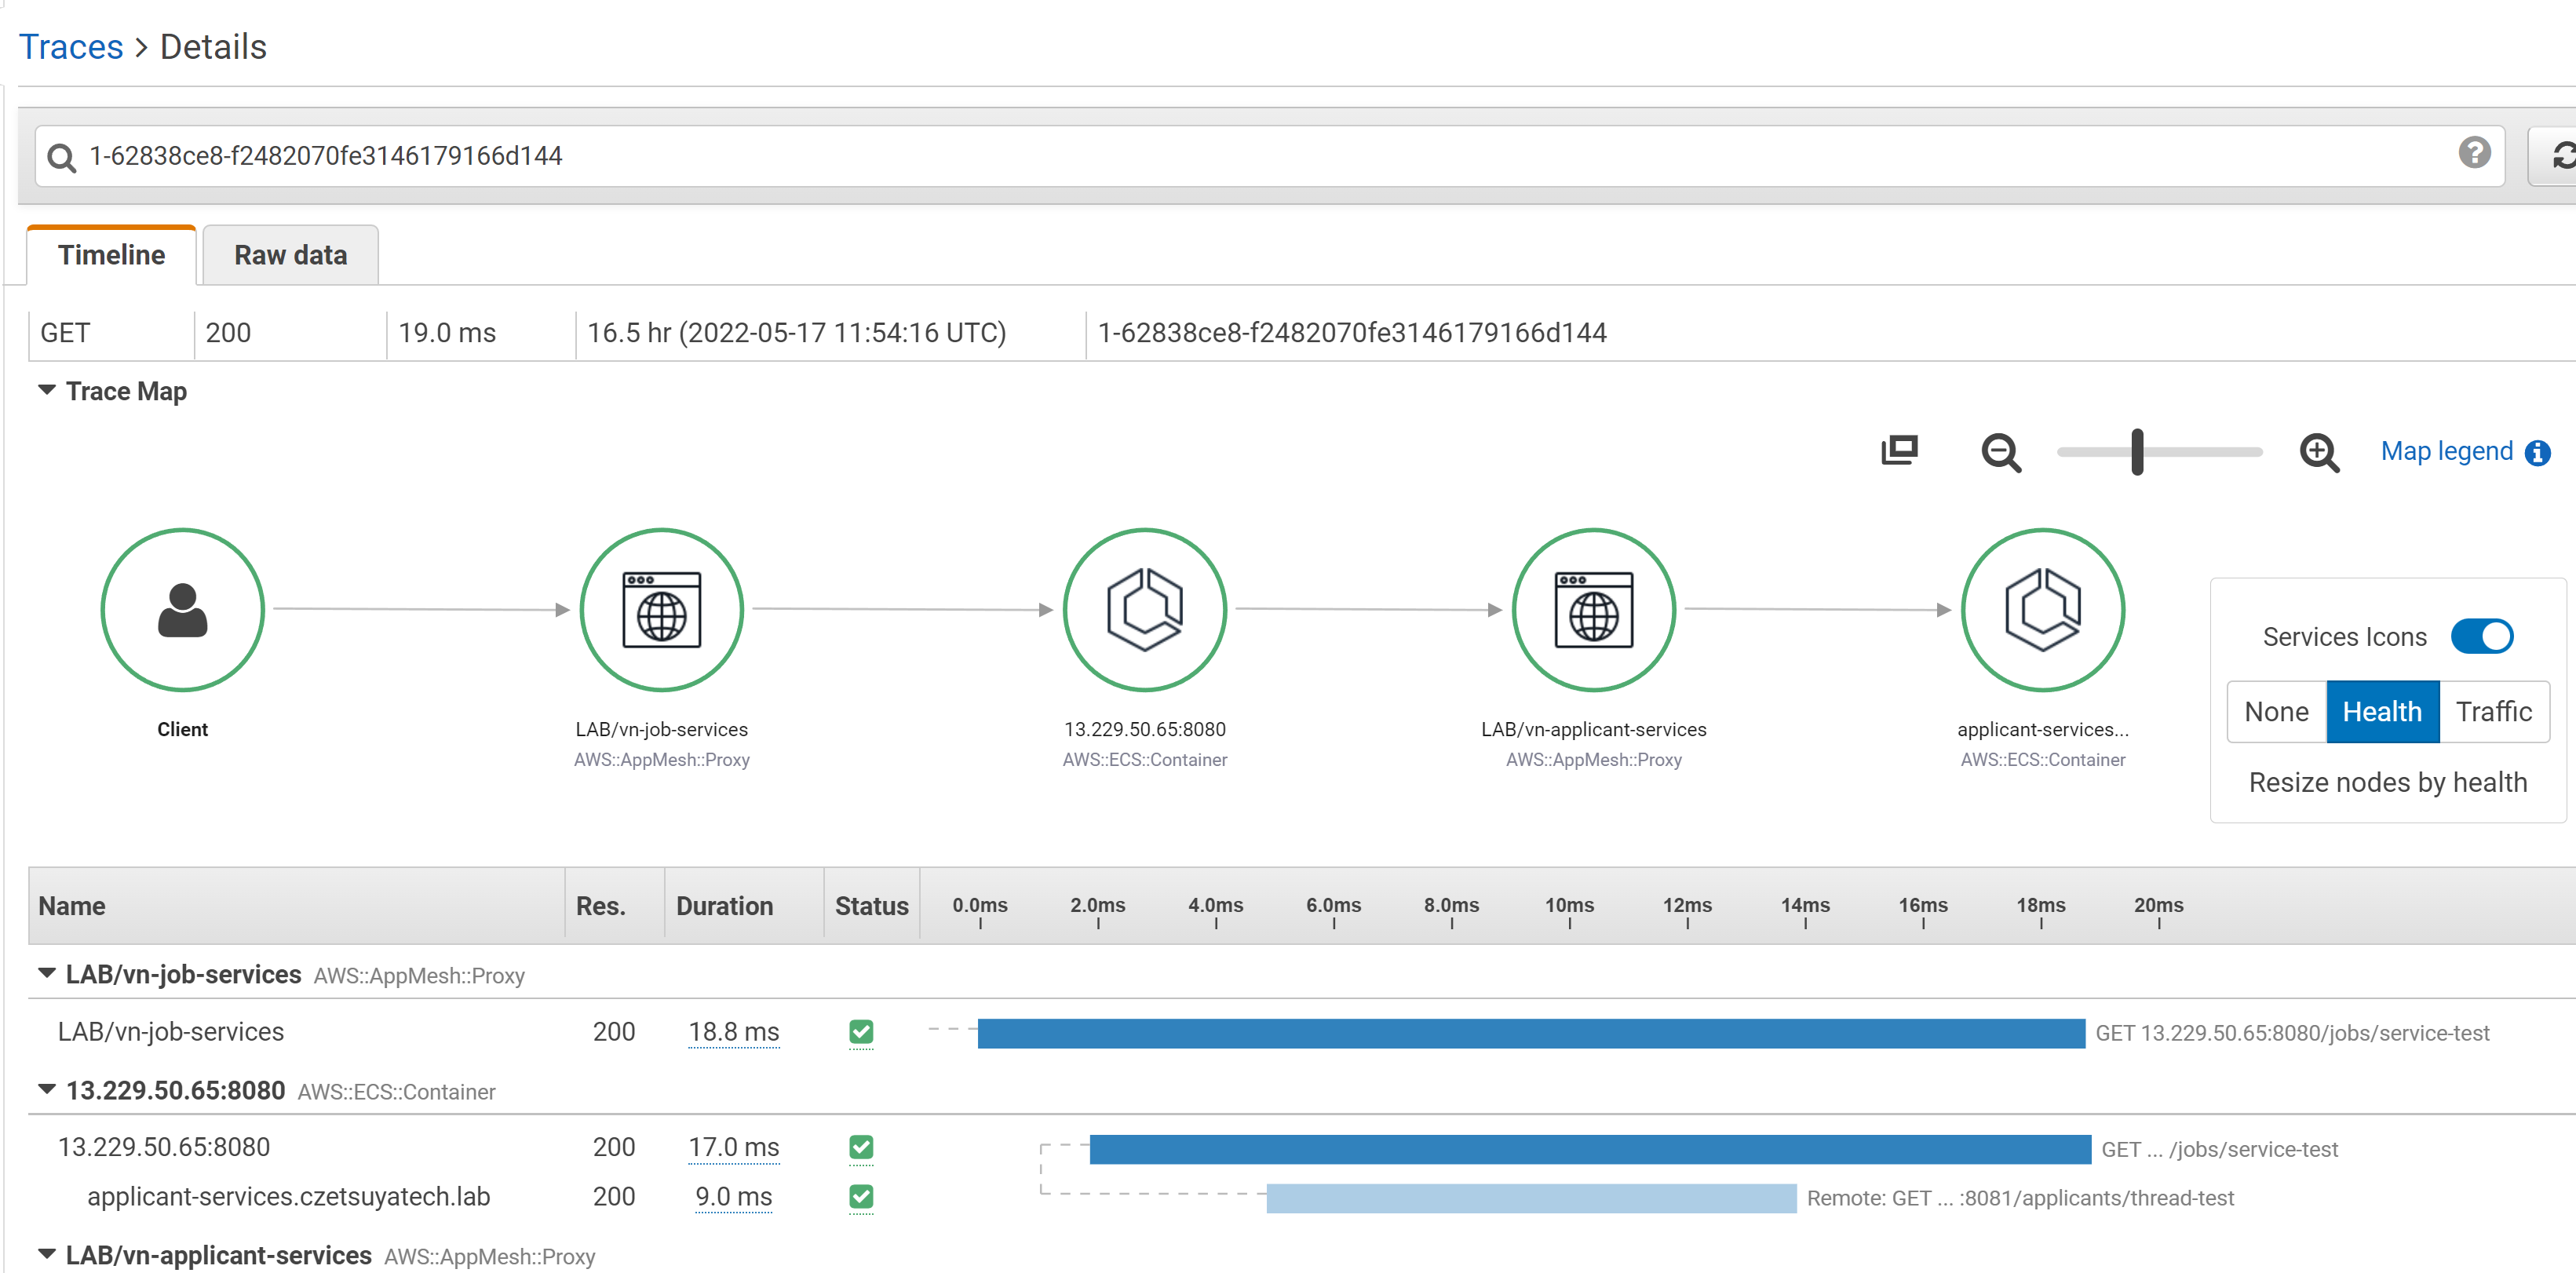
Task: Go back to Traces breadcrumb link
Action: coord(71,47)
